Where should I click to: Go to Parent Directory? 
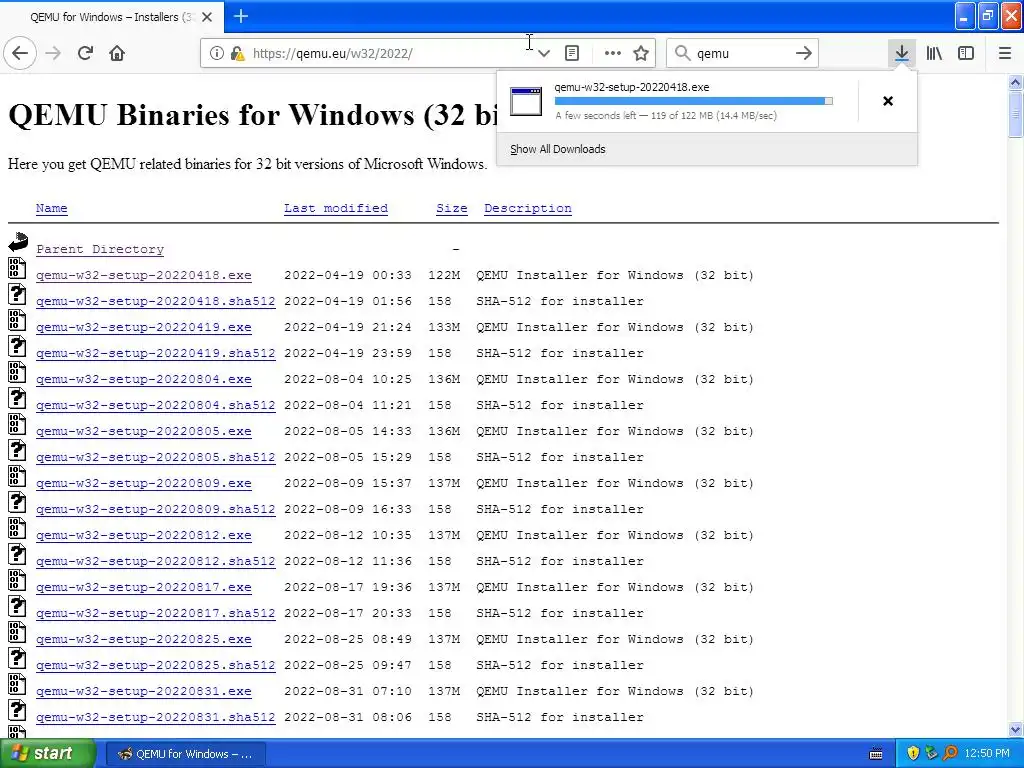[x=100, y=249]
